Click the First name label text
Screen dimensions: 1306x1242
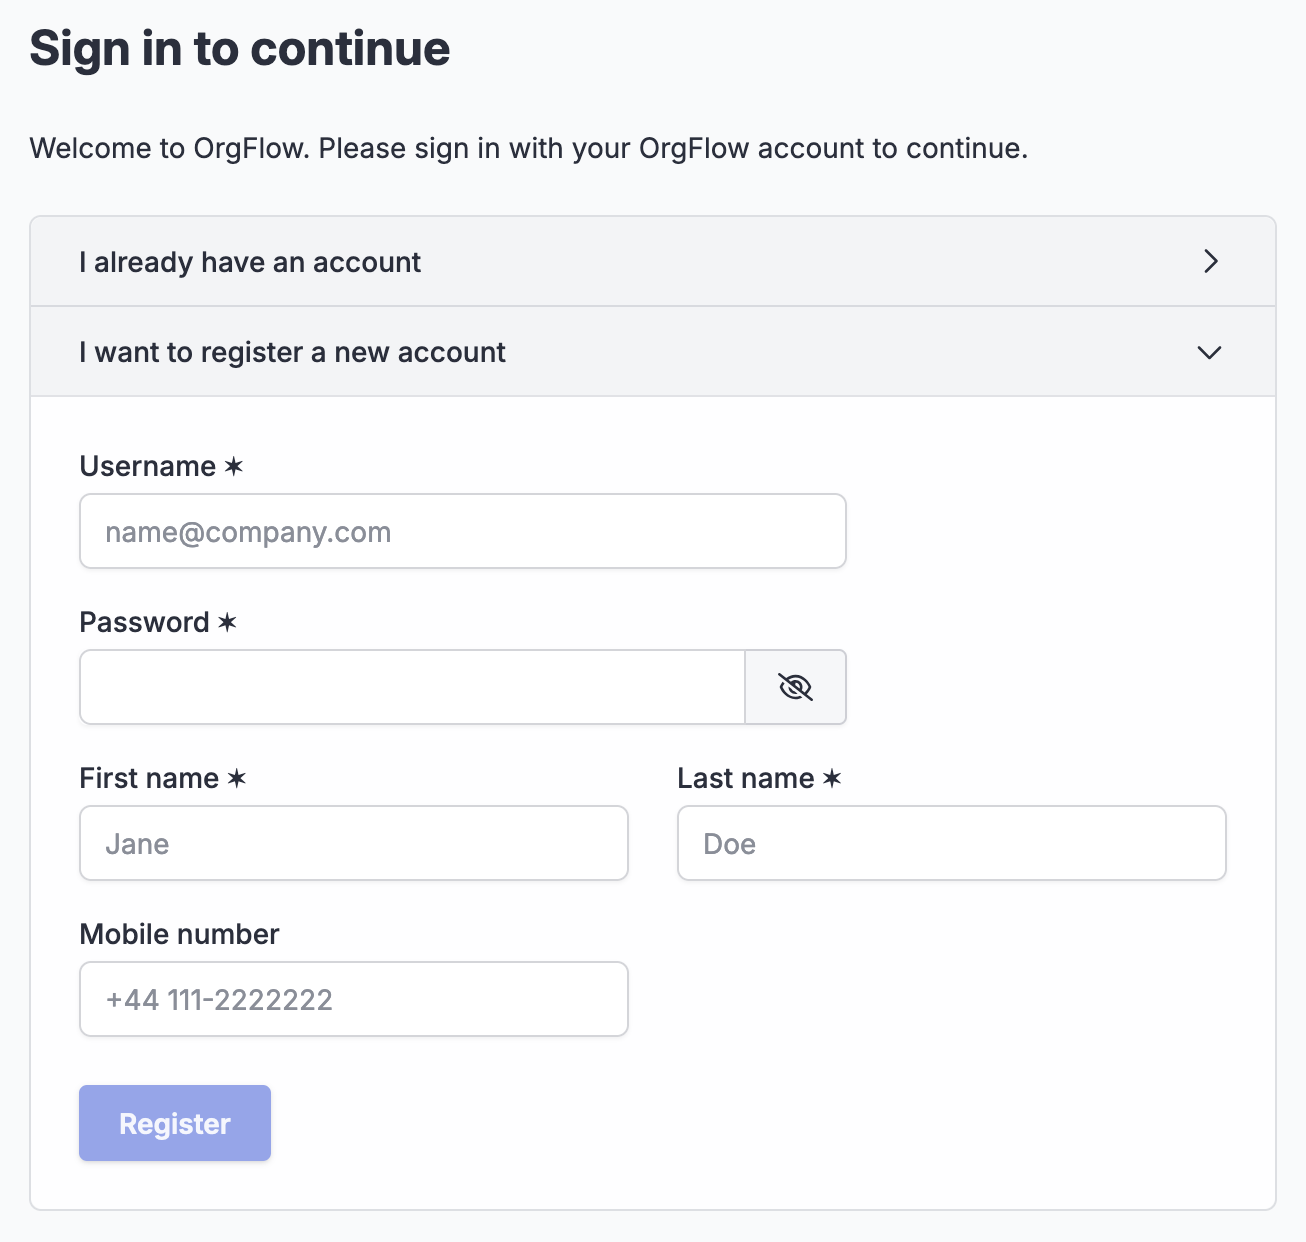(149, 778)
